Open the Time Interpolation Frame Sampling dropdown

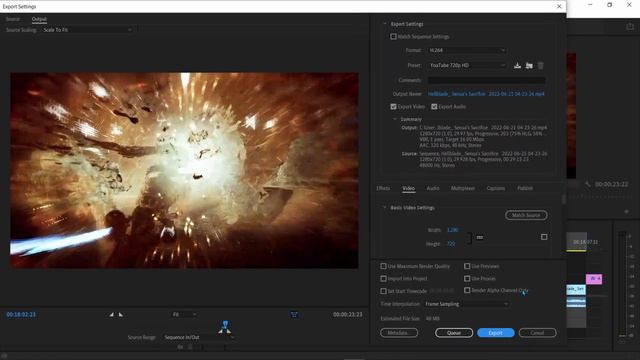pyautogui.click(x=466, y=304)
